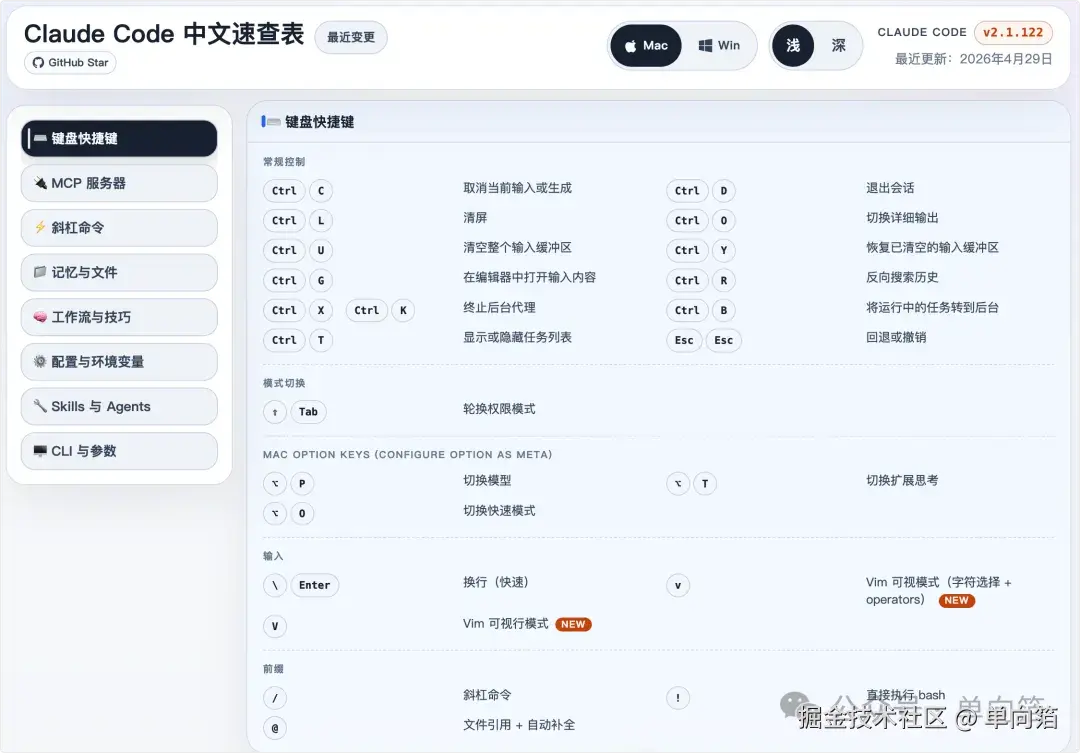Click the backslash key beside Enter

click(x=275, y=586)
